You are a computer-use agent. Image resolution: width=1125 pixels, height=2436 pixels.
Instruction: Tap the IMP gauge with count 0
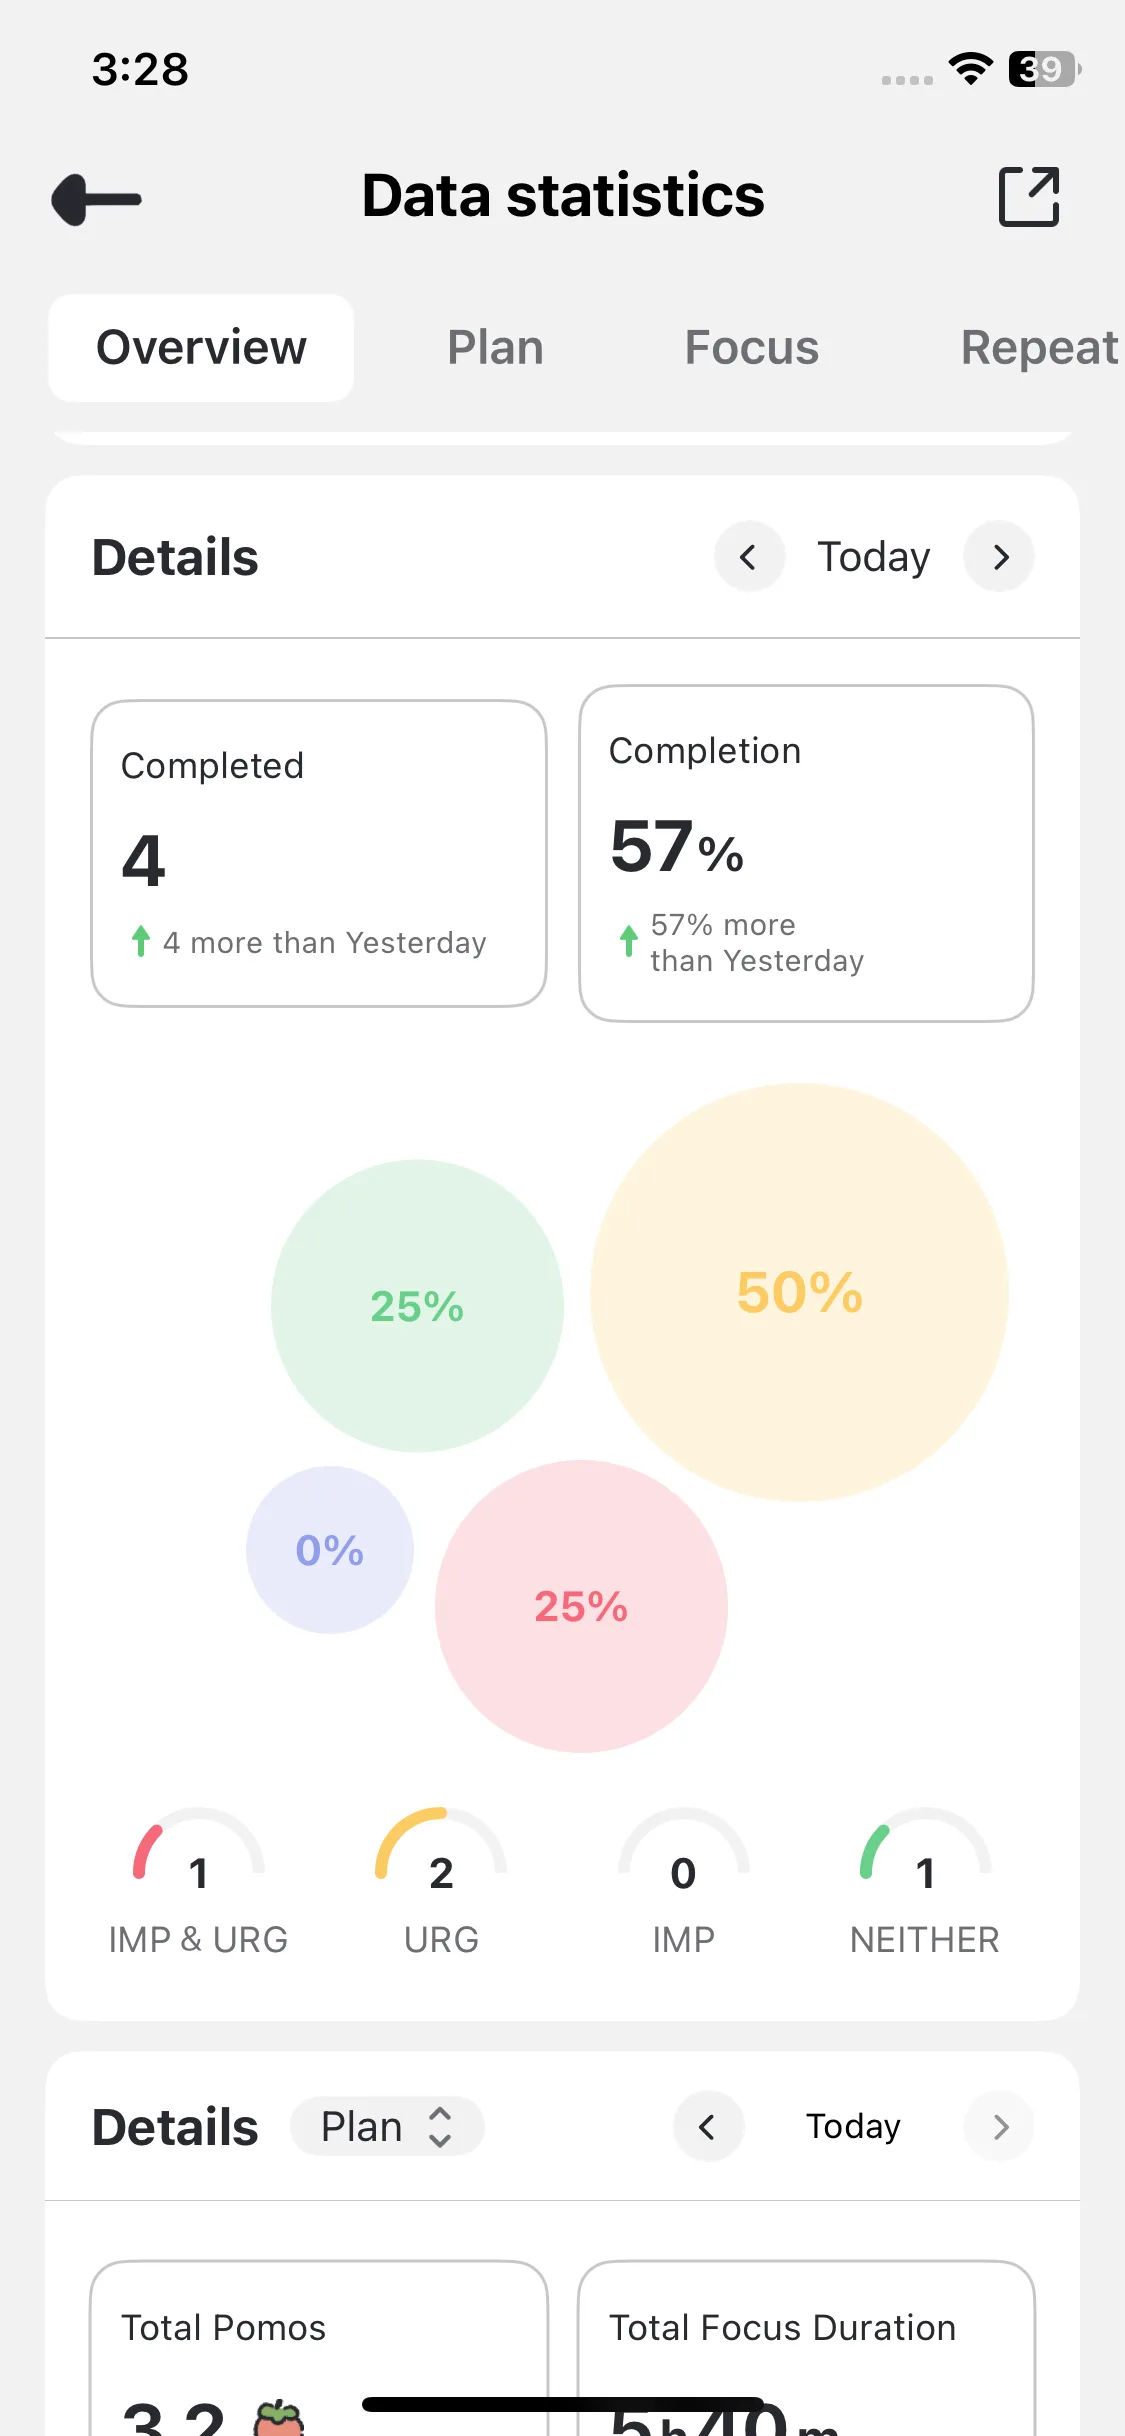pos(683,1850)
